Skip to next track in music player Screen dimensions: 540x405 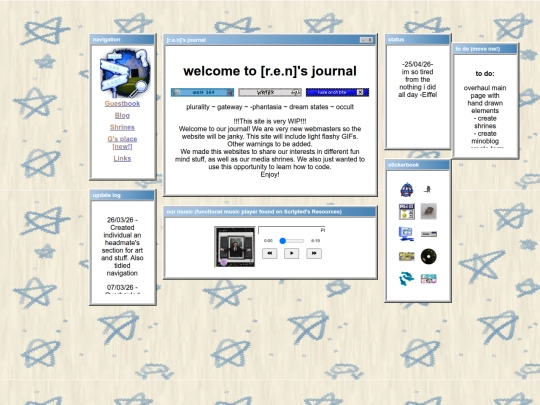click(x=314, y=253)
